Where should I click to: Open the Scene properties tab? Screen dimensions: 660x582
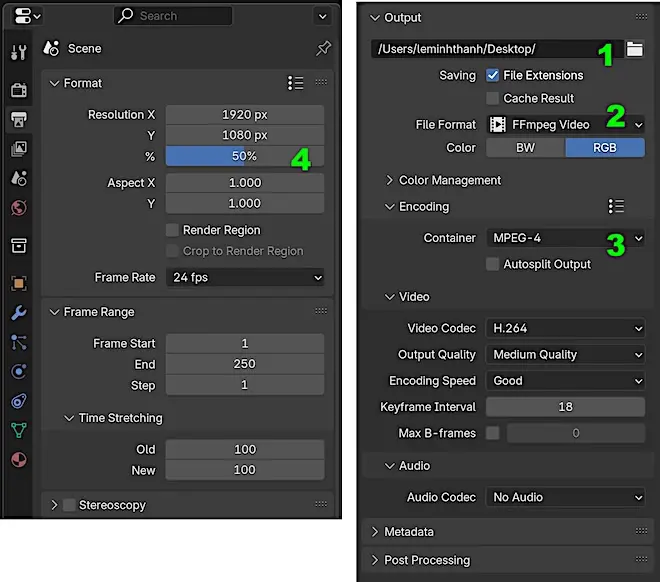19,178
